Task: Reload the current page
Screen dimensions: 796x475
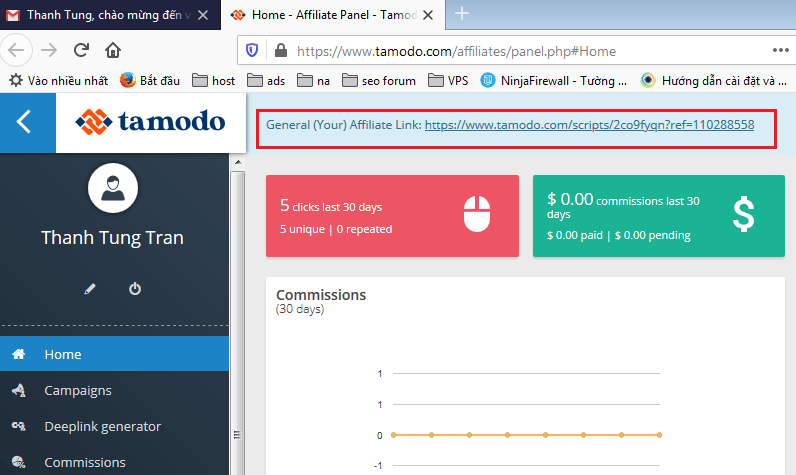Action: [x=81, y=50]
